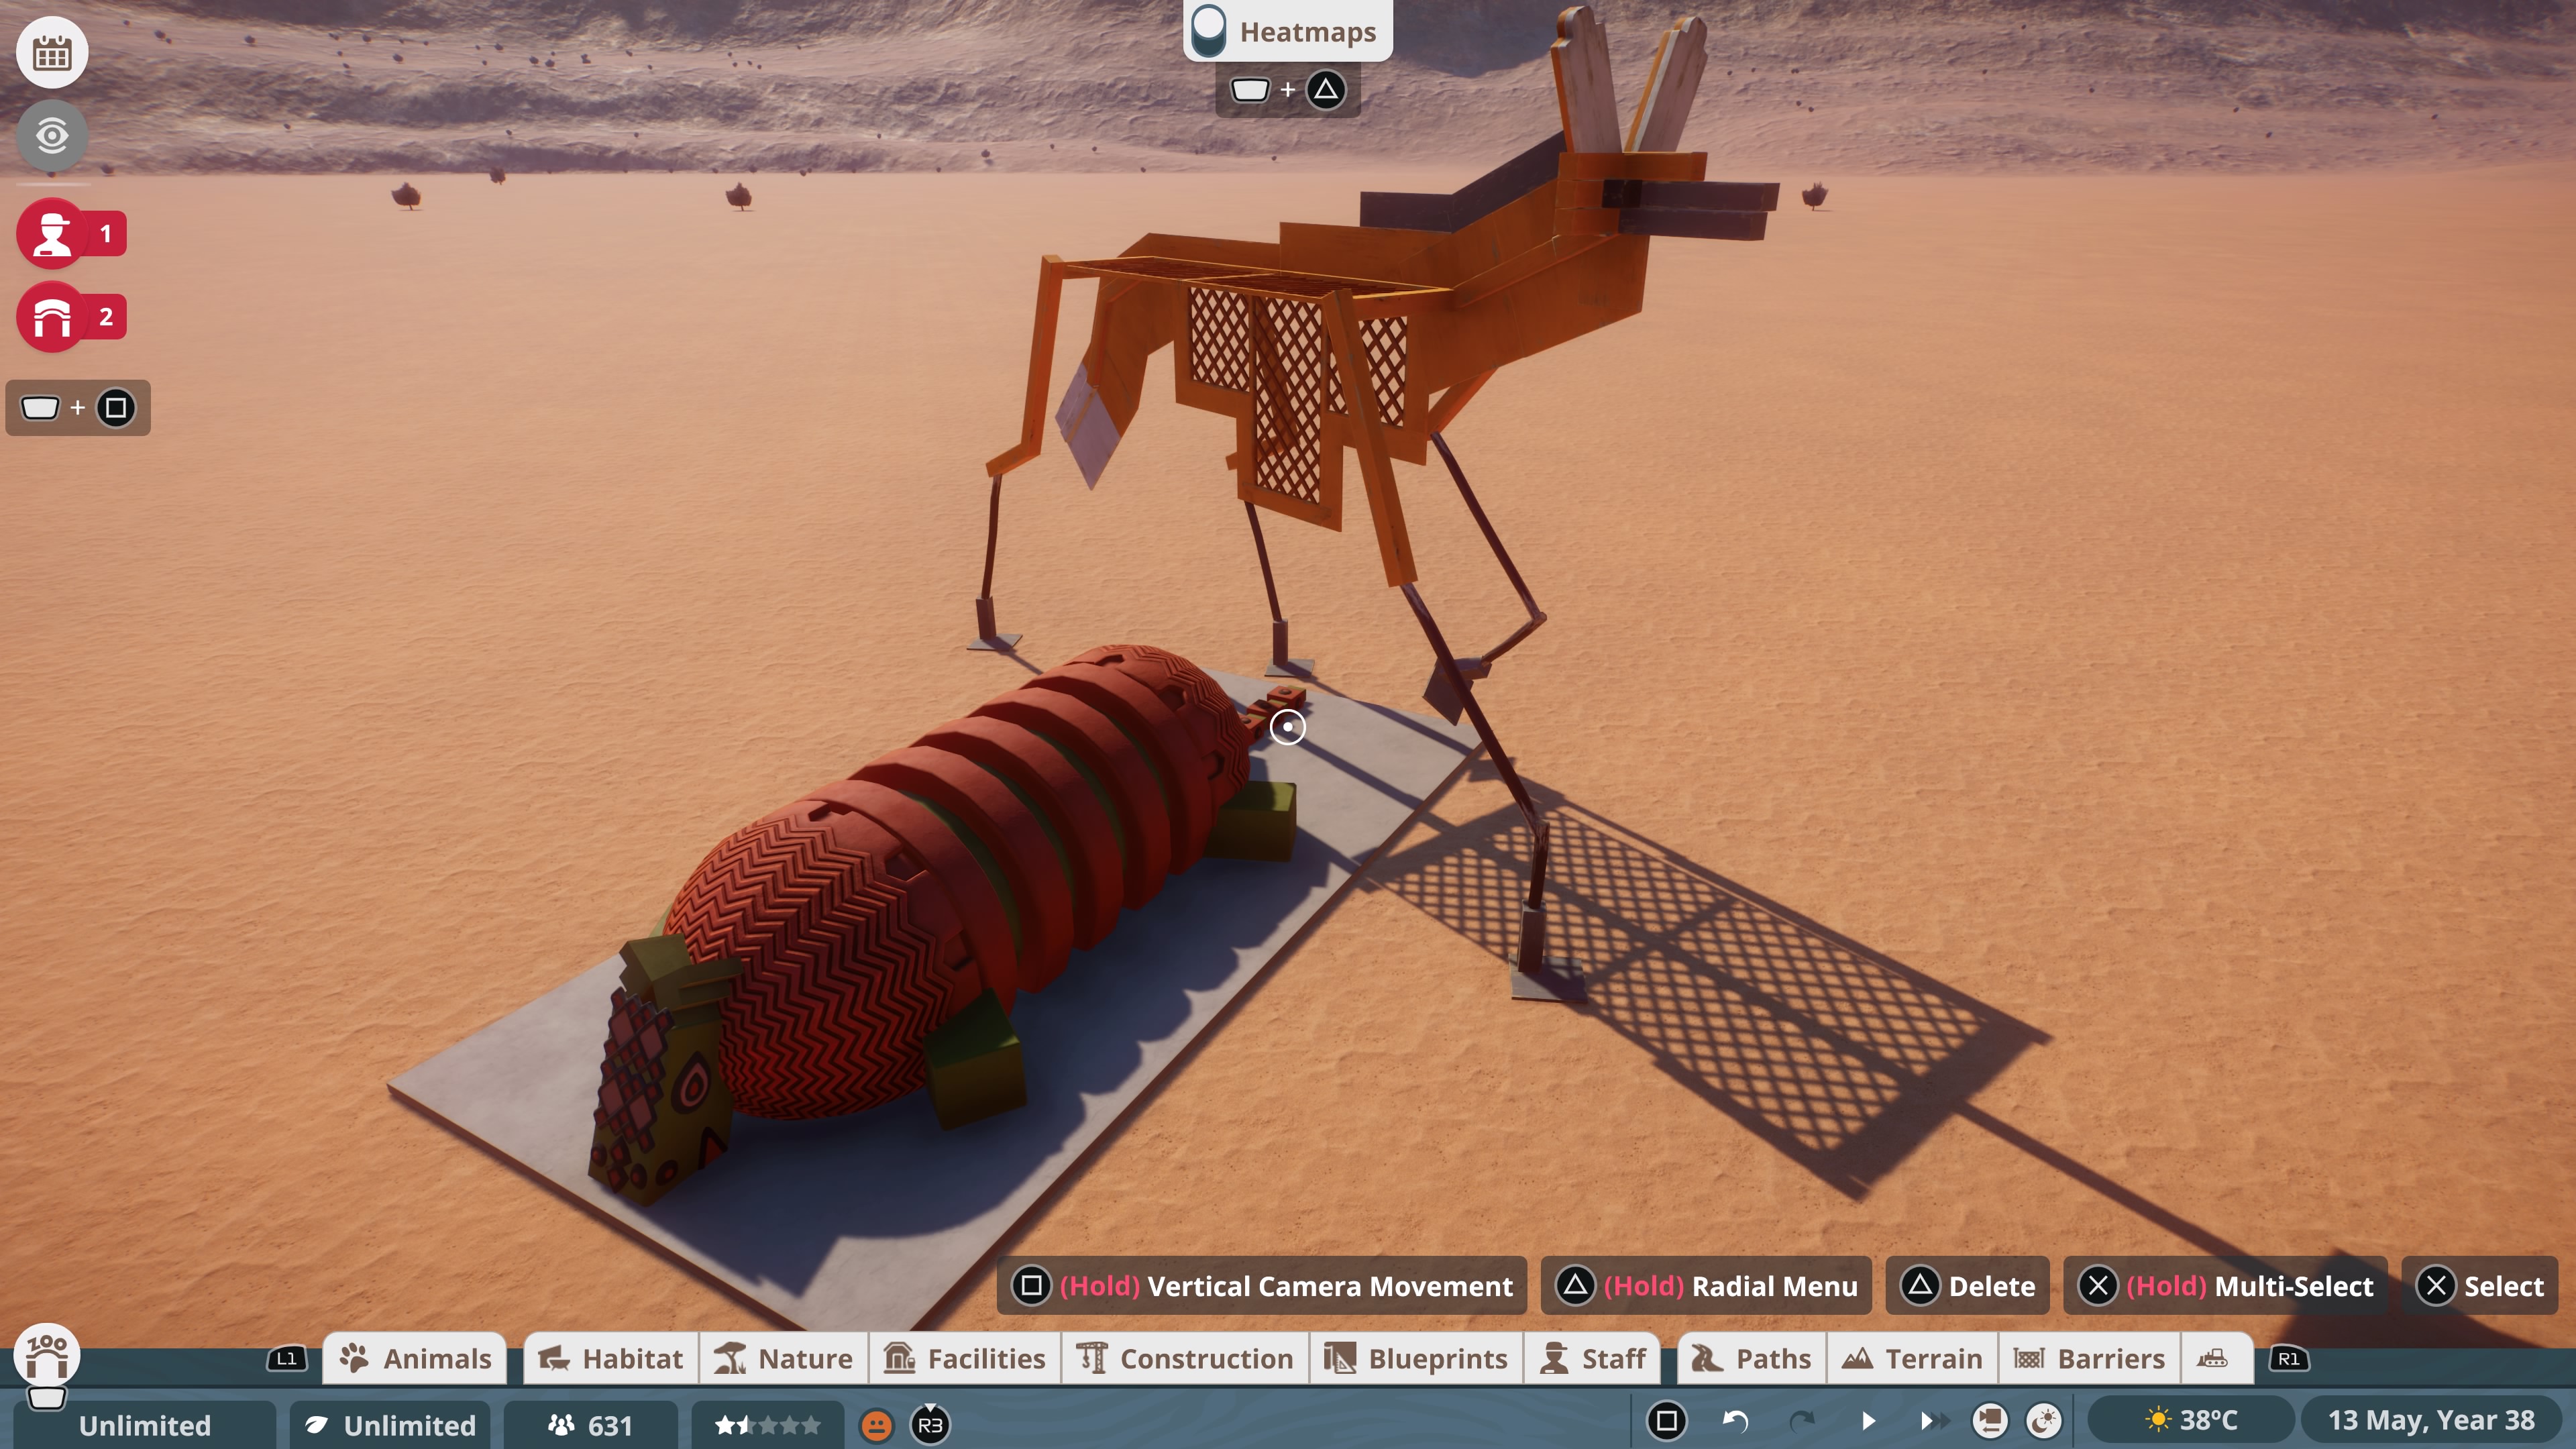
Task: Open the Facilities tab
Action: pyautogui.click(x=965, y=1358)
